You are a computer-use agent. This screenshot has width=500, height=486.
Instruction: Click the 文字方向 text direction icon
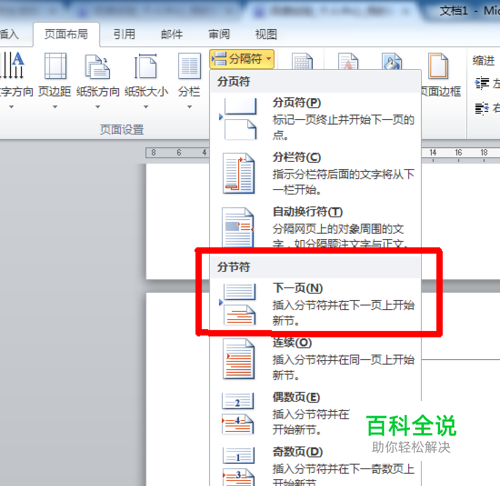(13, 66)
